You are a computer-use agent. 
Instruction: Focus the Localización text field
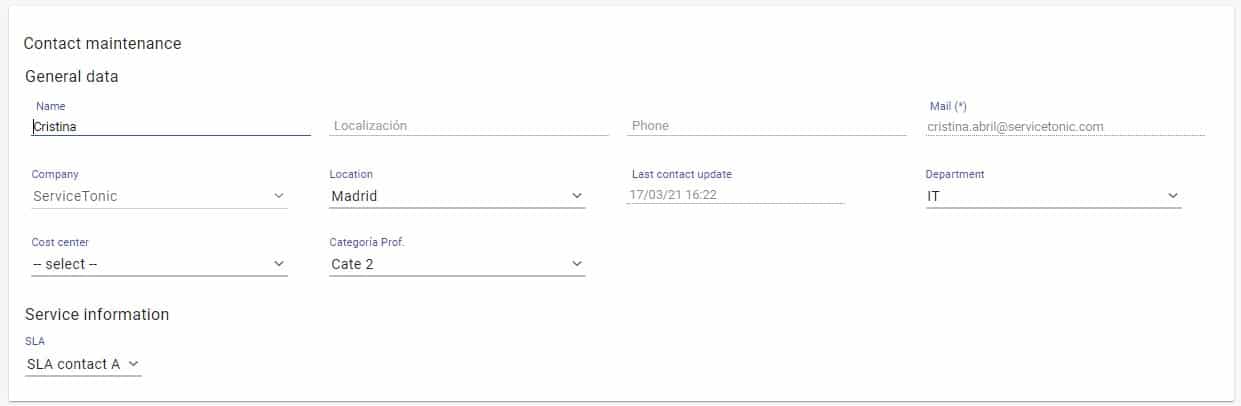click(x=468, y=126)
